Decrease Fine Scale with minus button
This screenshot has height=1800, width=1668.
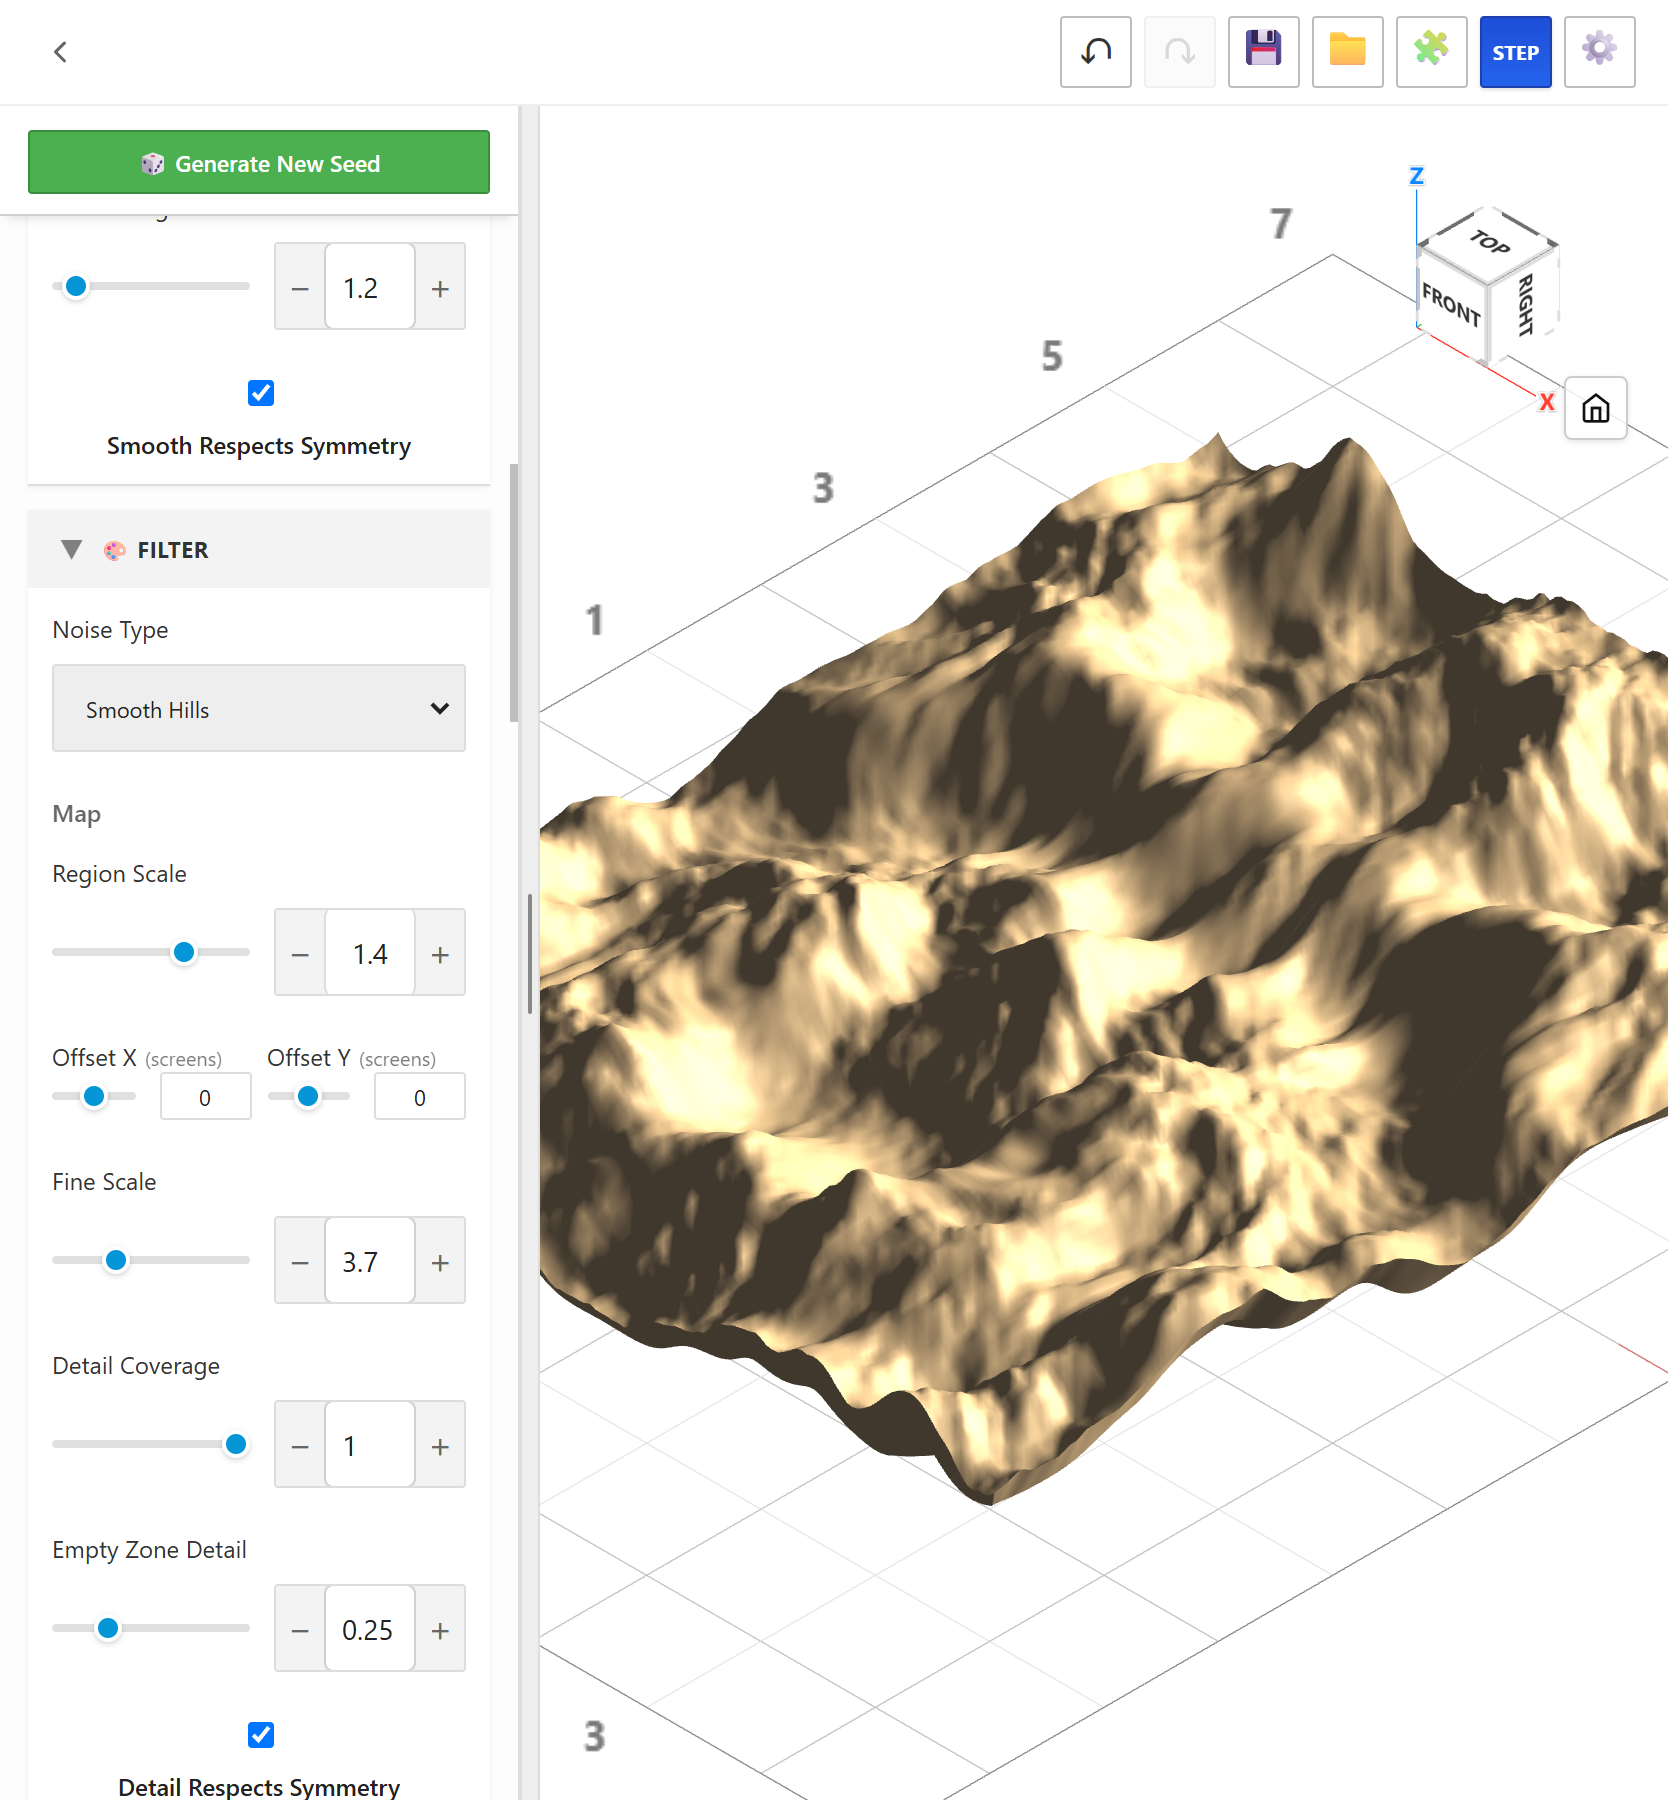click(x=300, y=1261)
